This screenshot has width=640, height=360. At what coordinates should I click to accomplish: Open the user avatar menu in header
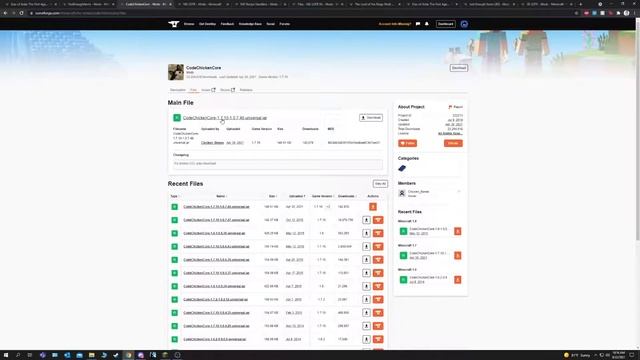click(464, 24)
